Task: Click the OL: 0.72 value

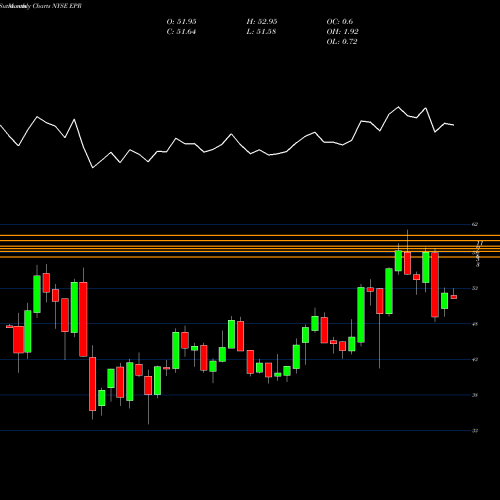Action: [342, 42]
